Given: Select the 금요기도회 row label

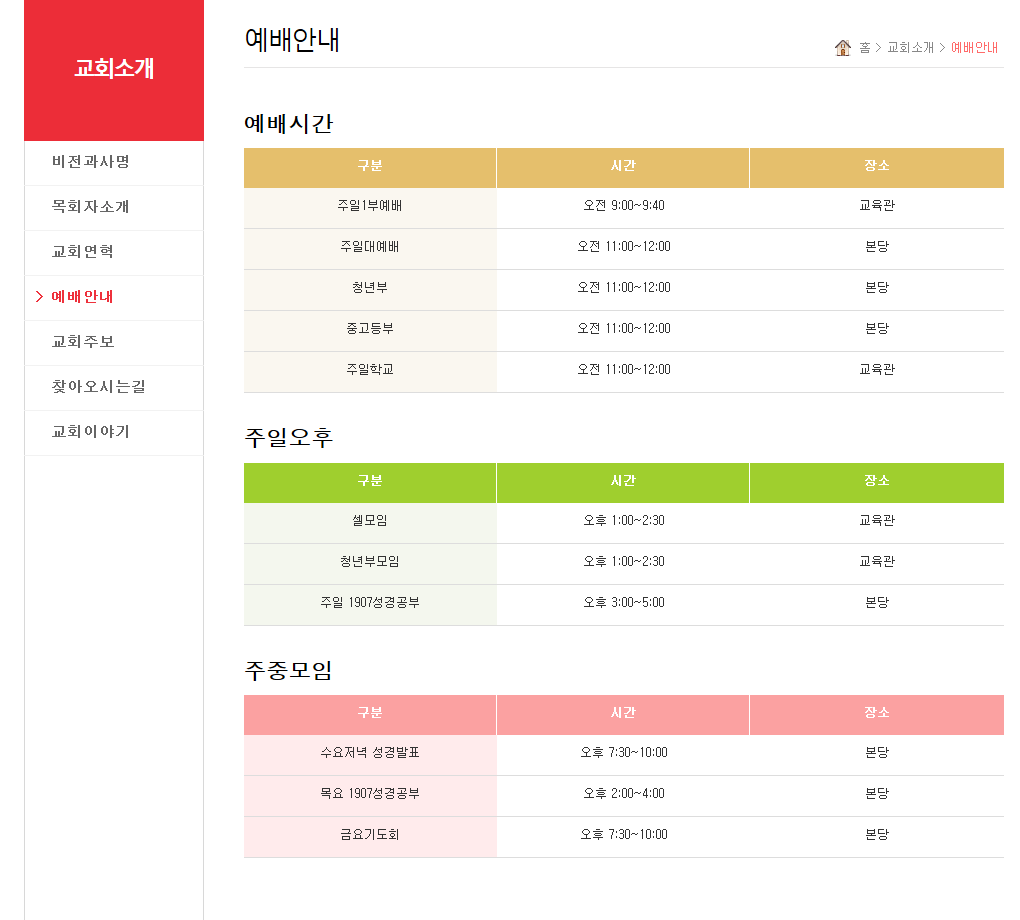Looking at the screenshot, I should click(370, 835).
